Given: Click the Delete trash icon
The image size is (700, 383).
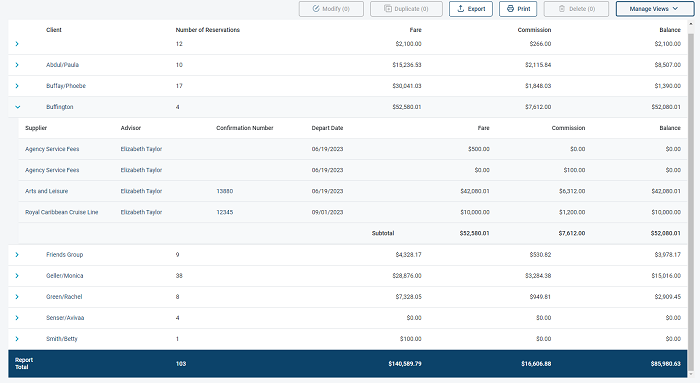Looking at the screenshot, I should (x=562, y=8).
